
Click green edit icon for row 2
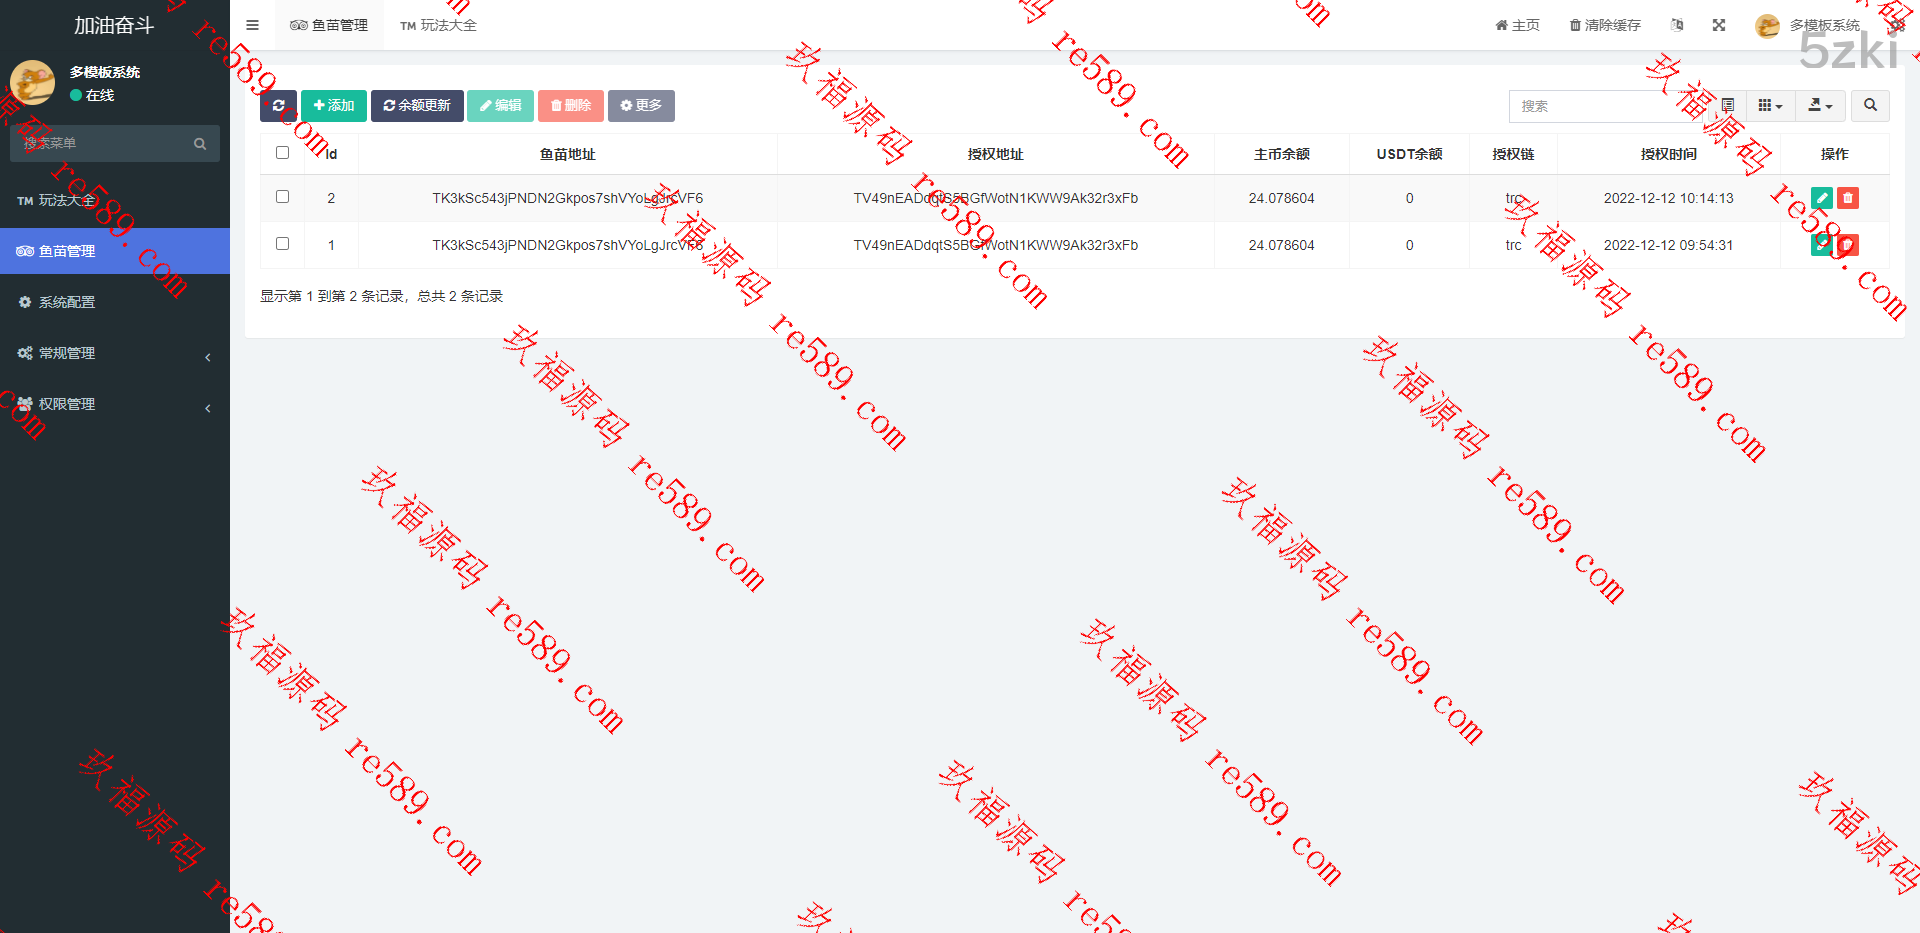[x=1821, y=198]
